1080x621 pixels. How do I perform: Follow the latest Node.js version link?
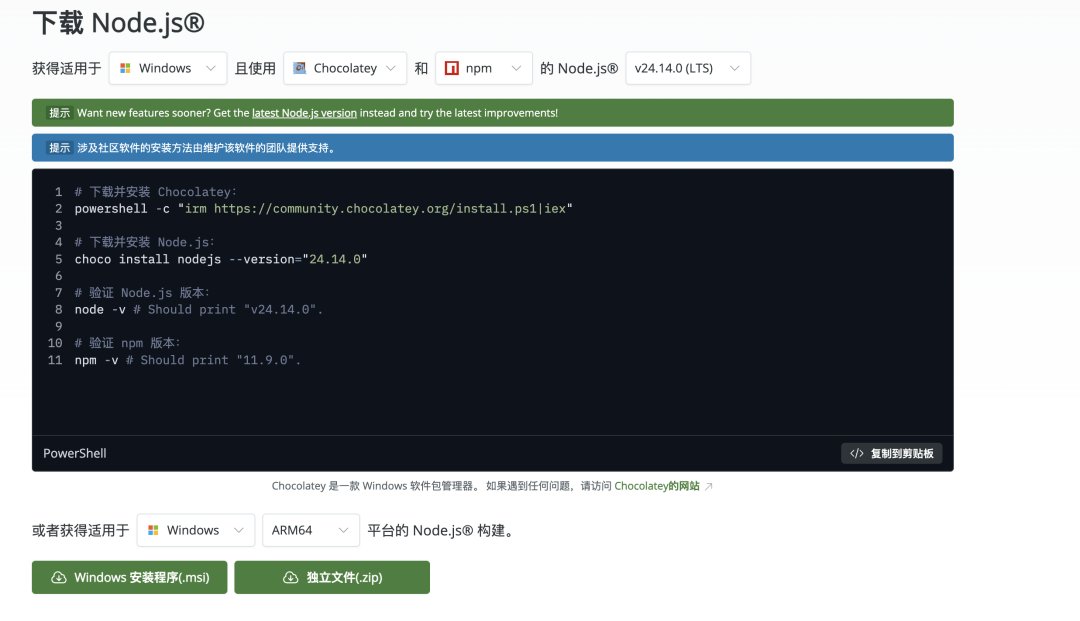(x=304, y=113)
